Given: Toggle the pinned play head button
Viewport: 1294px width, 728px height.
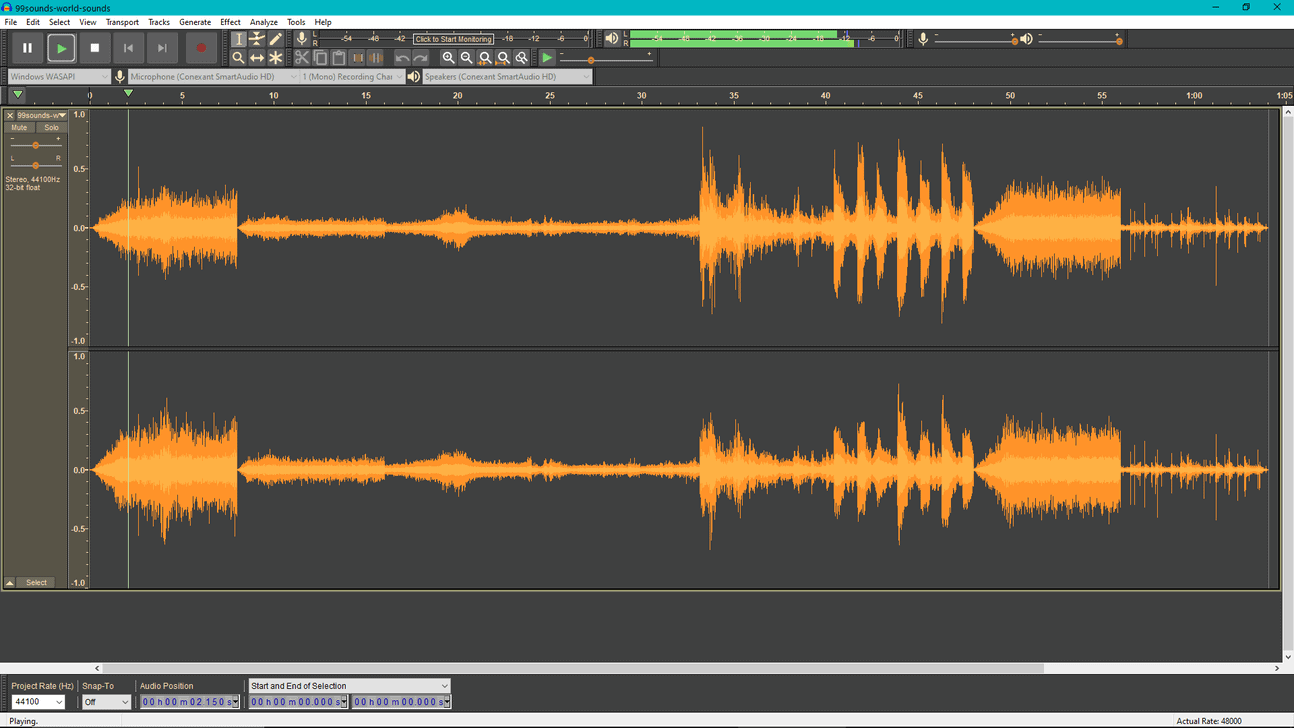Looking at the screenshot, I should tap(17, 95).
